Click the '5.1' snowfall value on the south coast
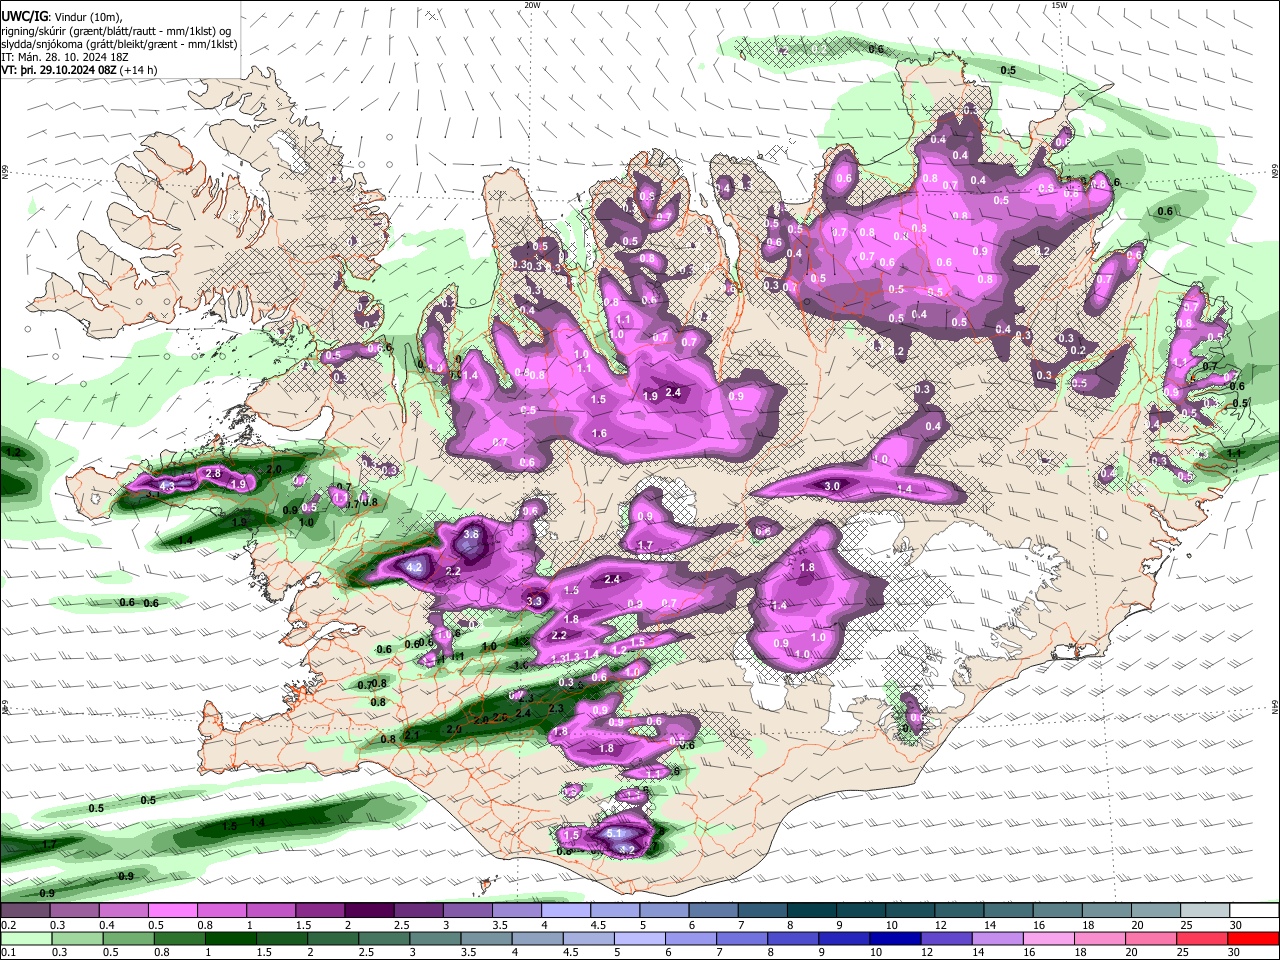Viewport: 1280px width, 960px height. [615, 833]
